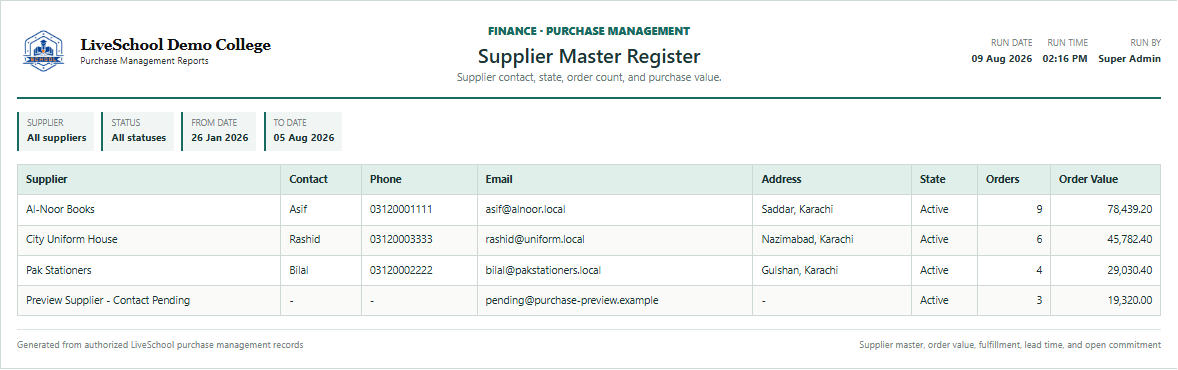Screen dimensions: 1178x370
Task: Click the run date value 09 Aug 2026
Action: tap(1002, 59)
